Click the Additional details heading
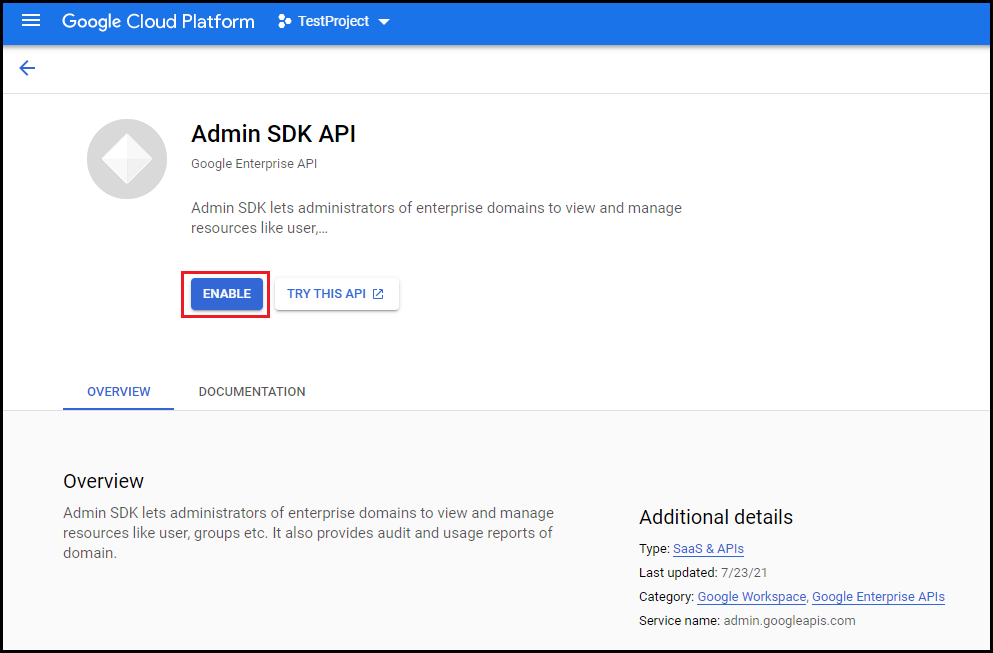This screenshot has width=993, height=653. click(716, 517)
